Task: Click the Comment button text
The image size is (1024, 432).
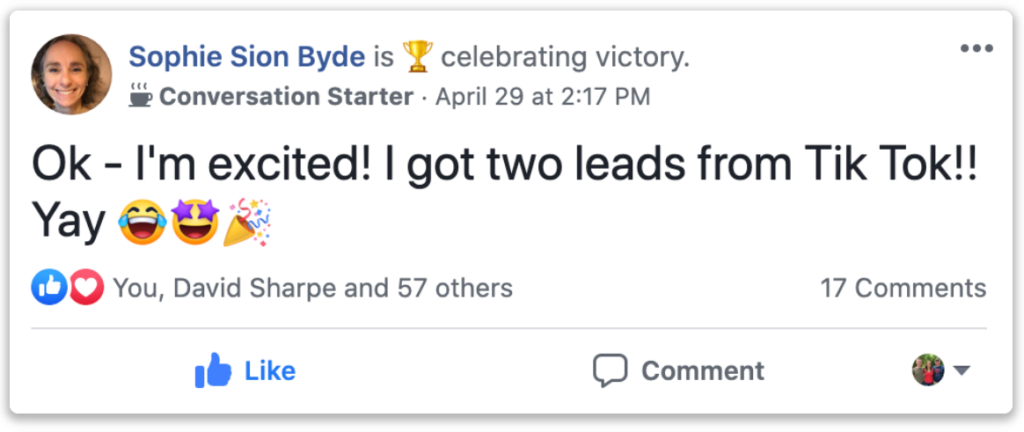Action: 703,371
